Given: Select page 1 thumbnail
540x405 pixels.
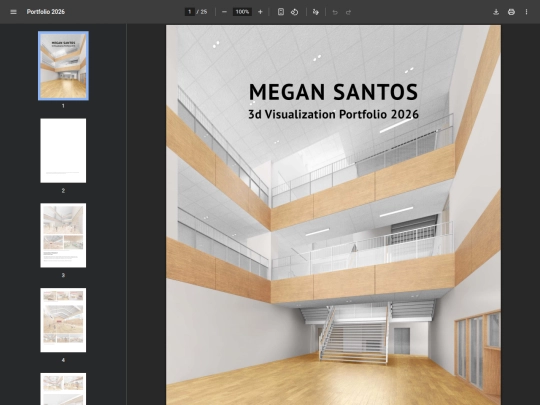Looking at the screenshot, I should click(x=63, y=66).
